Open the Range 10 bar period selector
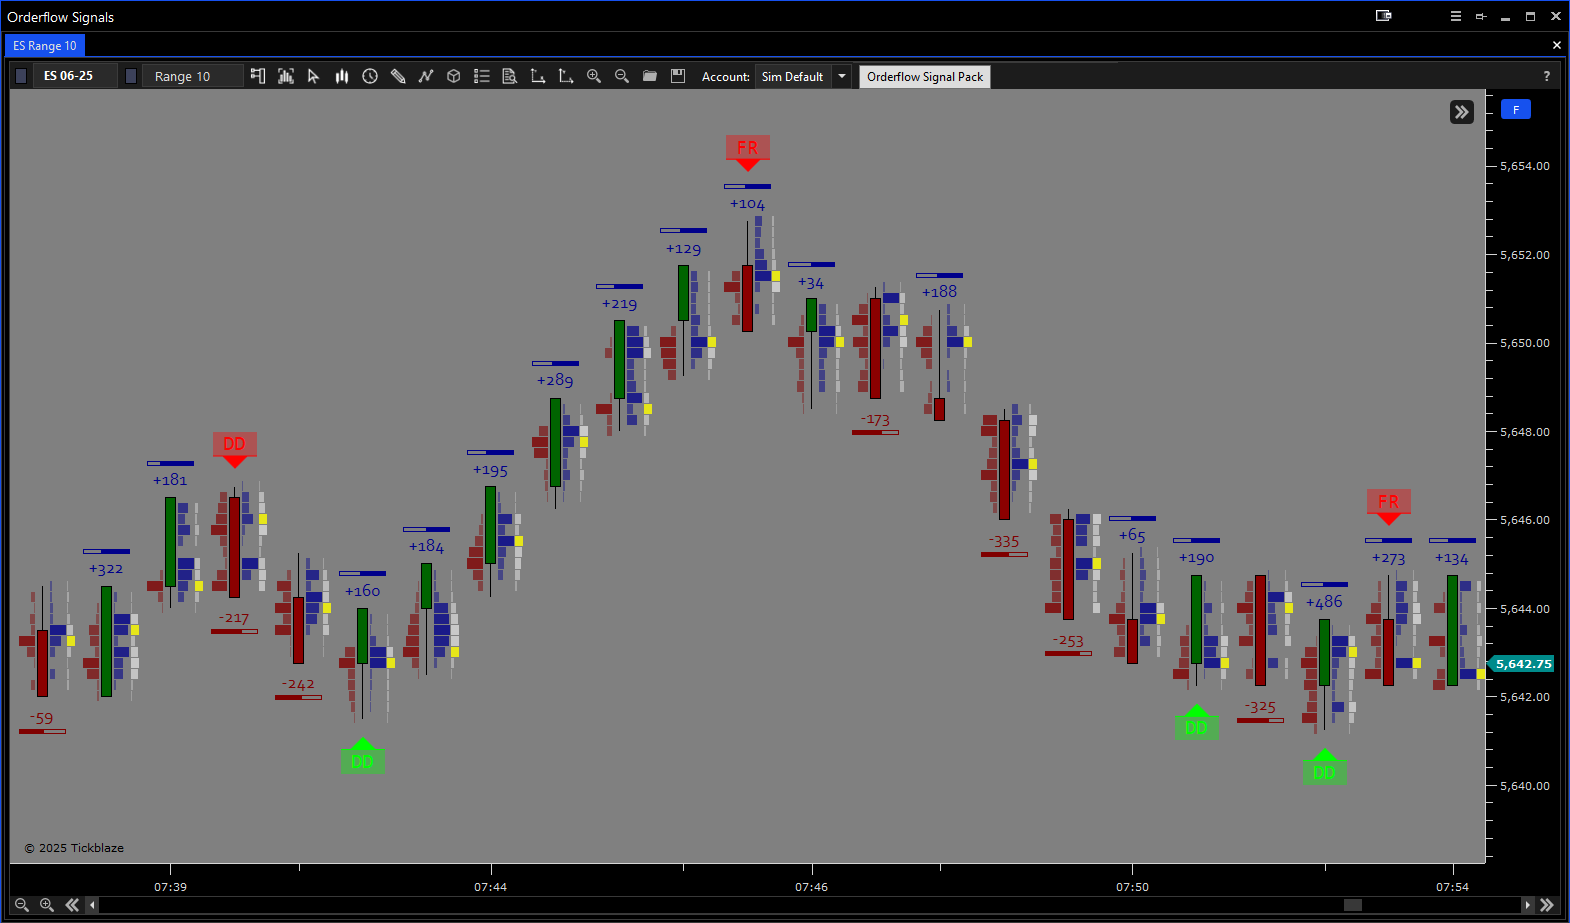The image size is (1570, 923). (x=193, y=76)
